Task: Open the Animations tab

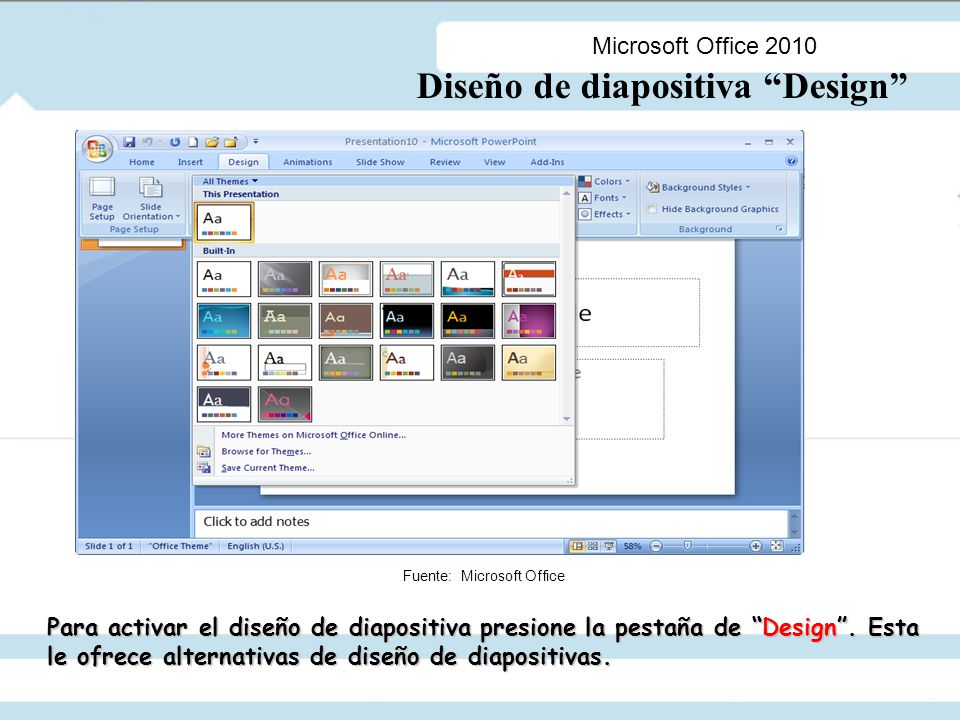Action: pyautogui.click(x=307, y=162)
